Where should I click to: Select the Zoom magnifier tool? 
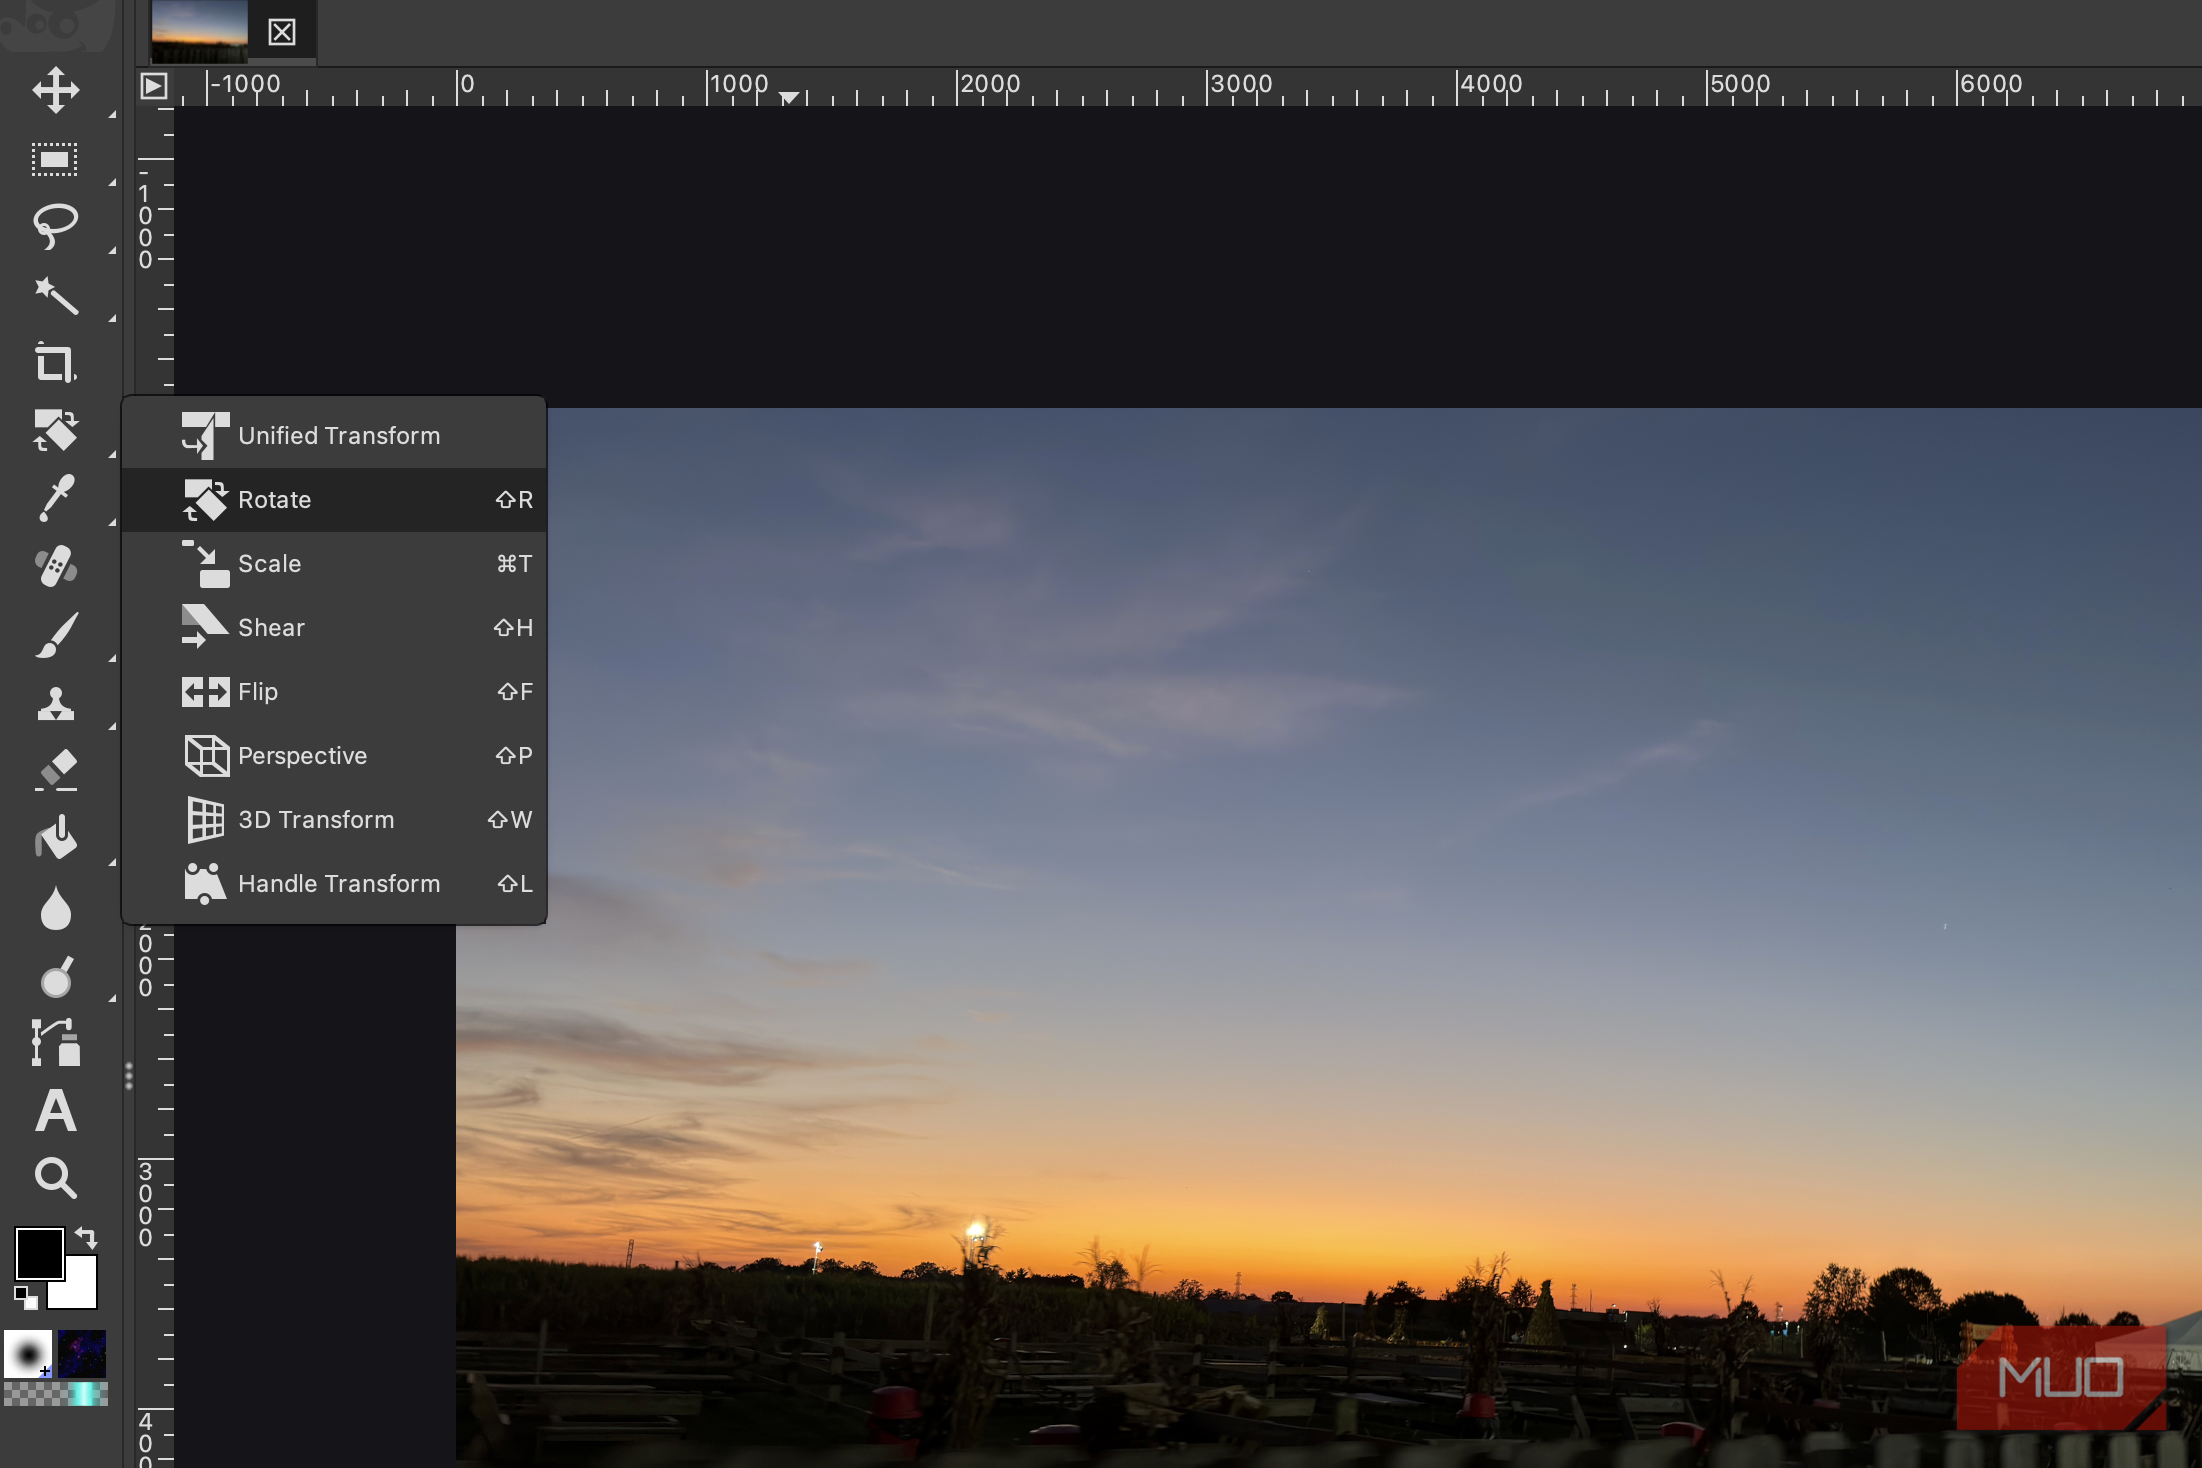tap(55, 1178)
